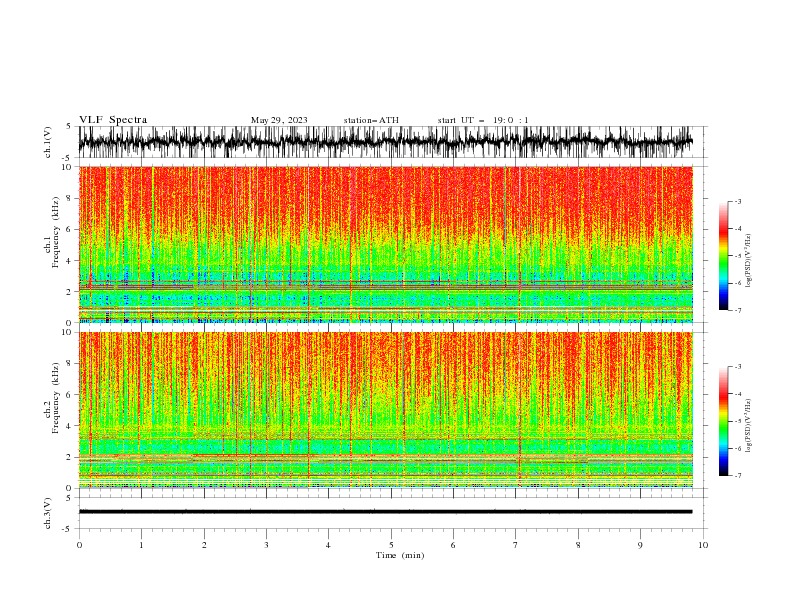Click time axis tick label "8"
Screen dimensions: 792x612
point(578,545)
